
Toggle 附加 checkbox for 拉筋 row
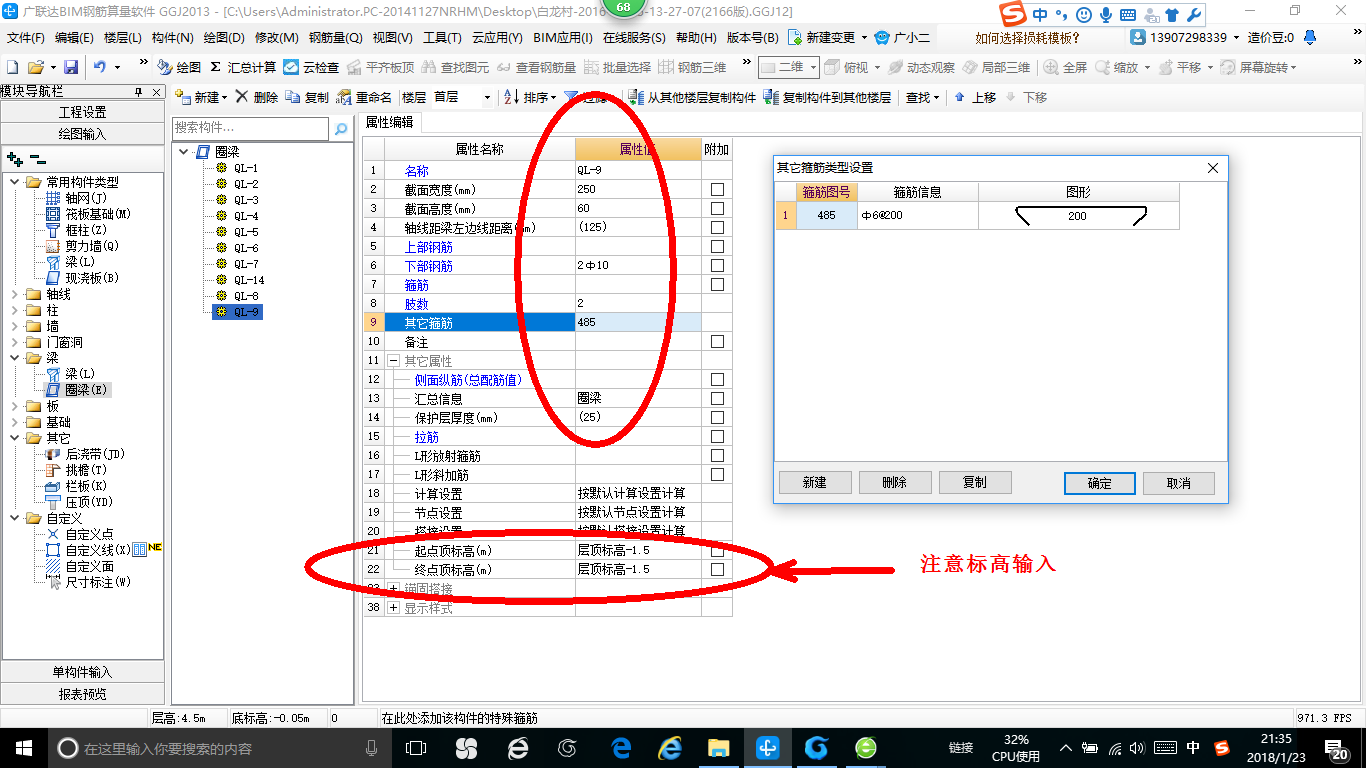(x=717, y=437)
